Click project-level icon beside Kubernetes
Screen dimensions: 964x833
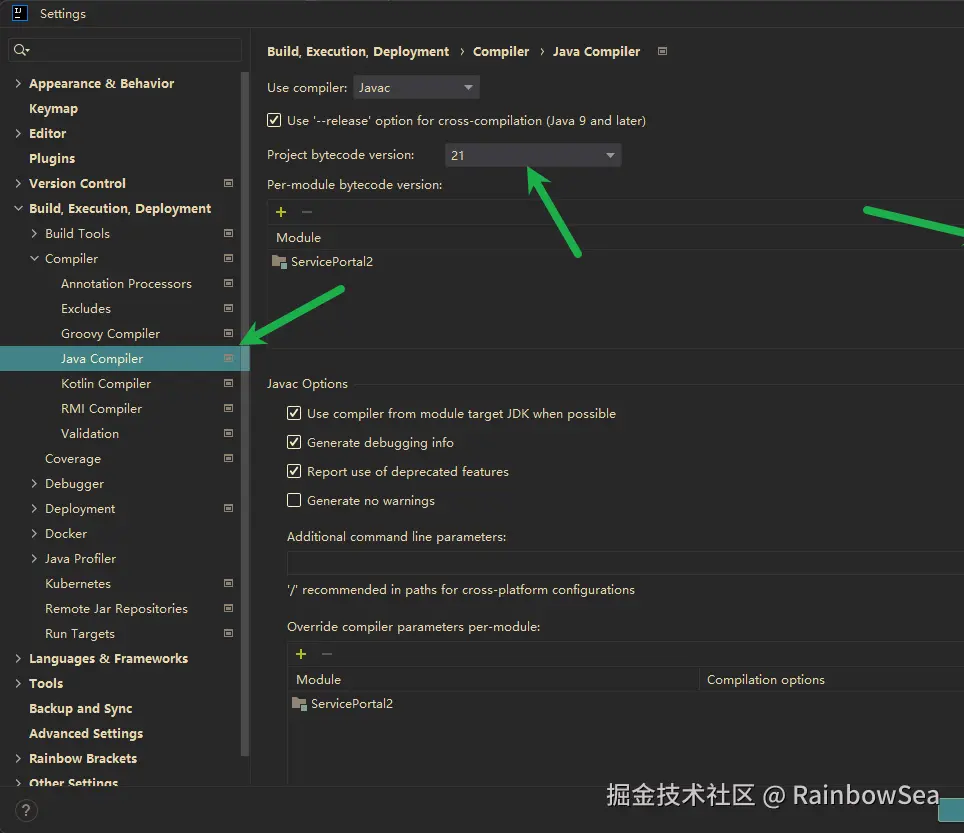point(228,583)
